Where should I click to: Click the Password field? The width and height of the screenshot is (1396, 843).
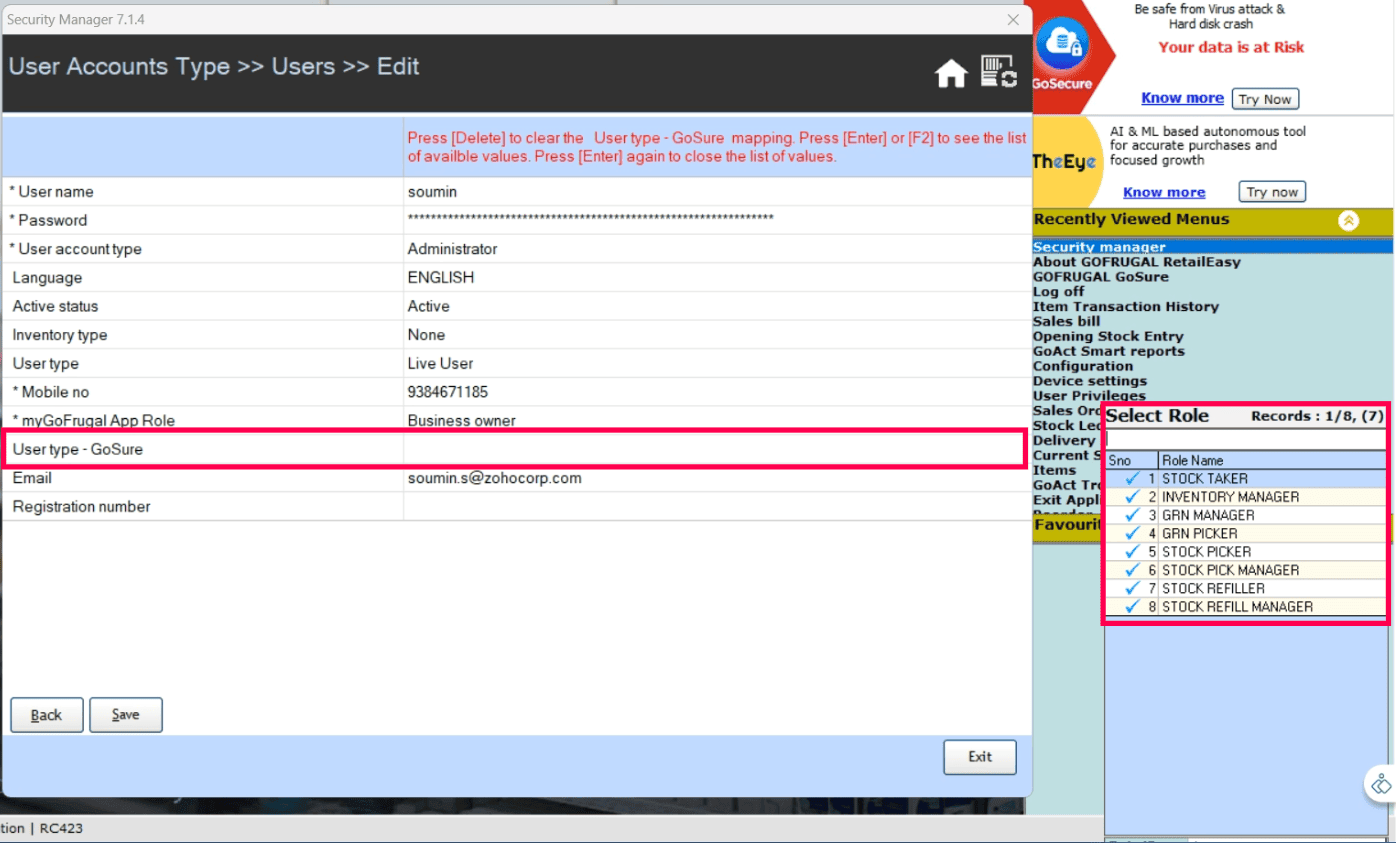coord(716,220)
